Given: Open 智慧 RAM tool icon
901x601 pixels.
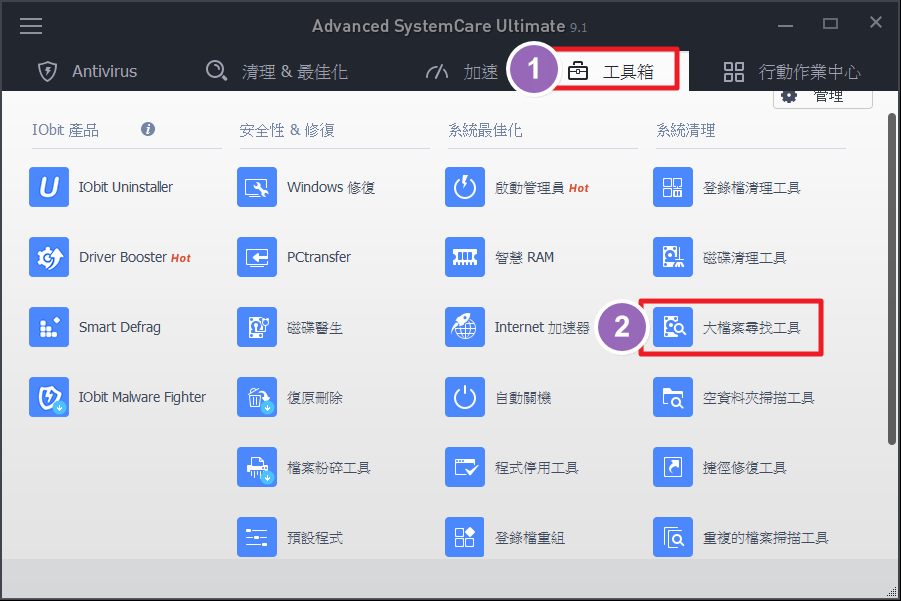Looking at the screenshot, I should click(465, 258).
